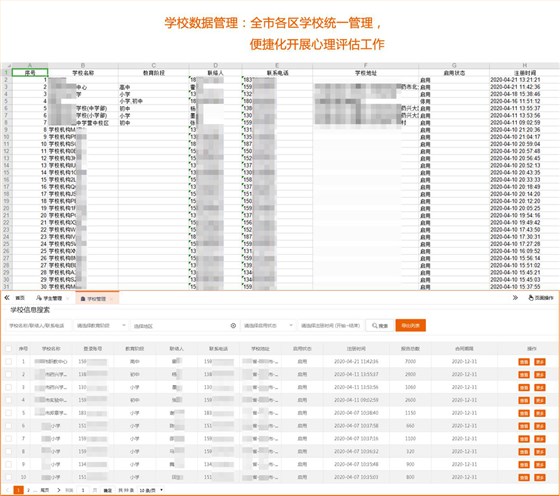Advance tabs with double right arrow icon
Image resolution: width=560 pixels, height=496 pixels.
tap(515, 297)
